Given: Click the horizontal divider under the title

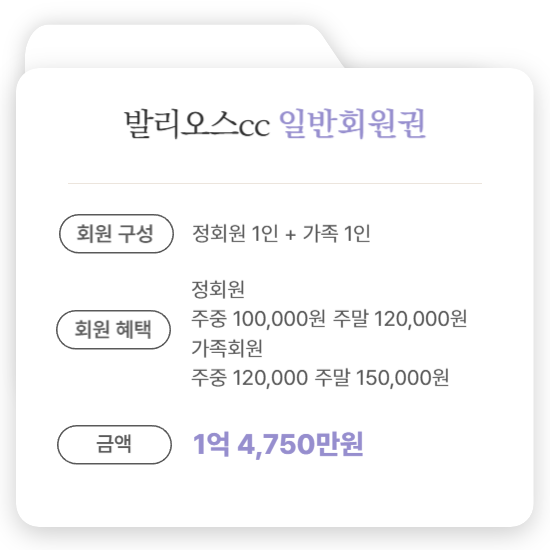Looking at the screenshot, I should 275,183.
